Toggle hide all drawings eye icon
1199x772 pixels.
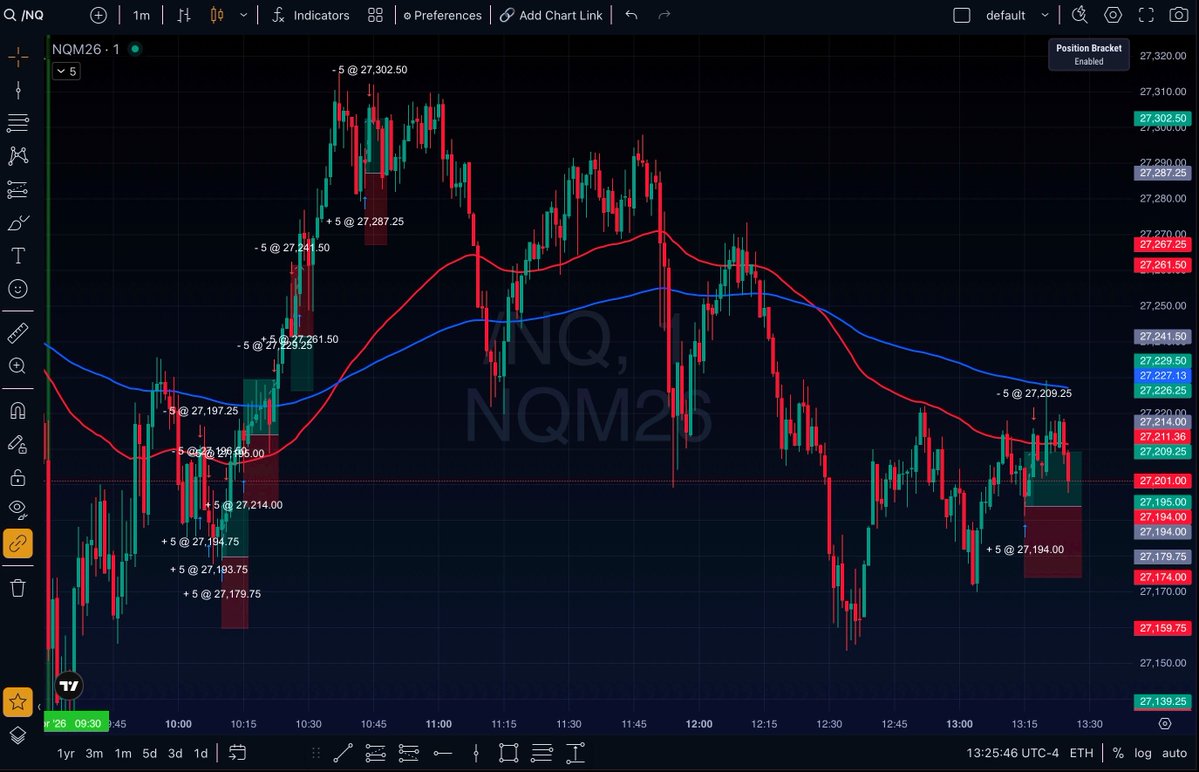pos(18,510)
